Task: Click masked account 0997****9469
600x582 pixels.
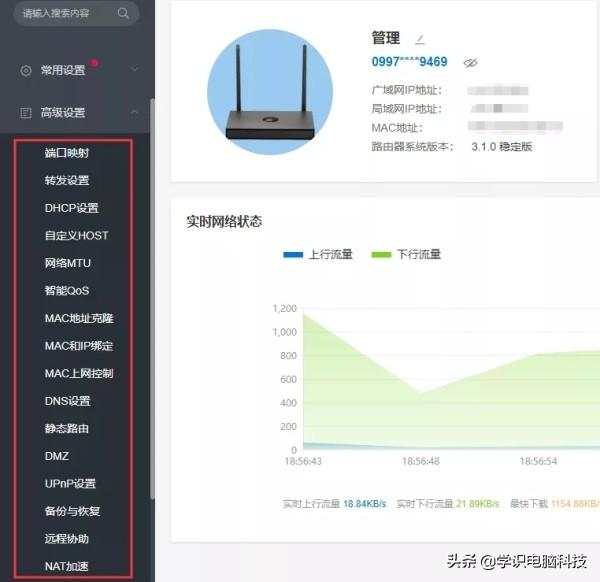Action: [x=409, y=62]
